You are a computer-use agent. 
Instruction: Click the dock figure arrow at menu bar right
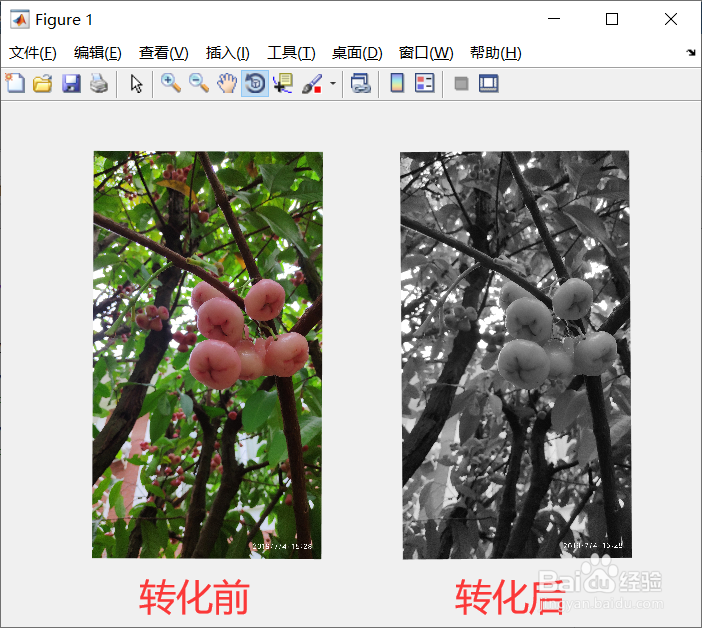pos(691,52)
